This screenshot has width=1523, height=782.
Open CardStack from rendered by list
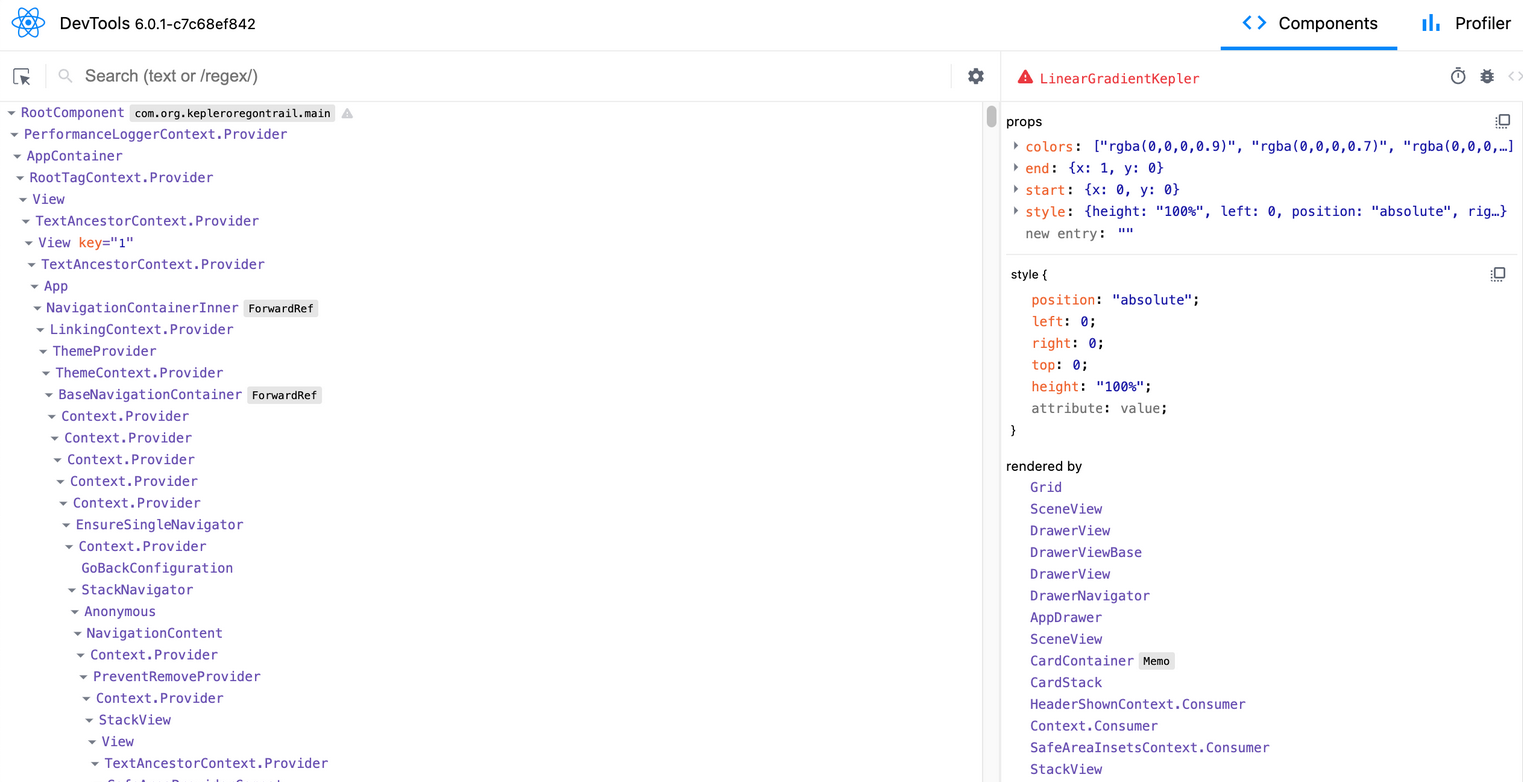[1065, 683]
